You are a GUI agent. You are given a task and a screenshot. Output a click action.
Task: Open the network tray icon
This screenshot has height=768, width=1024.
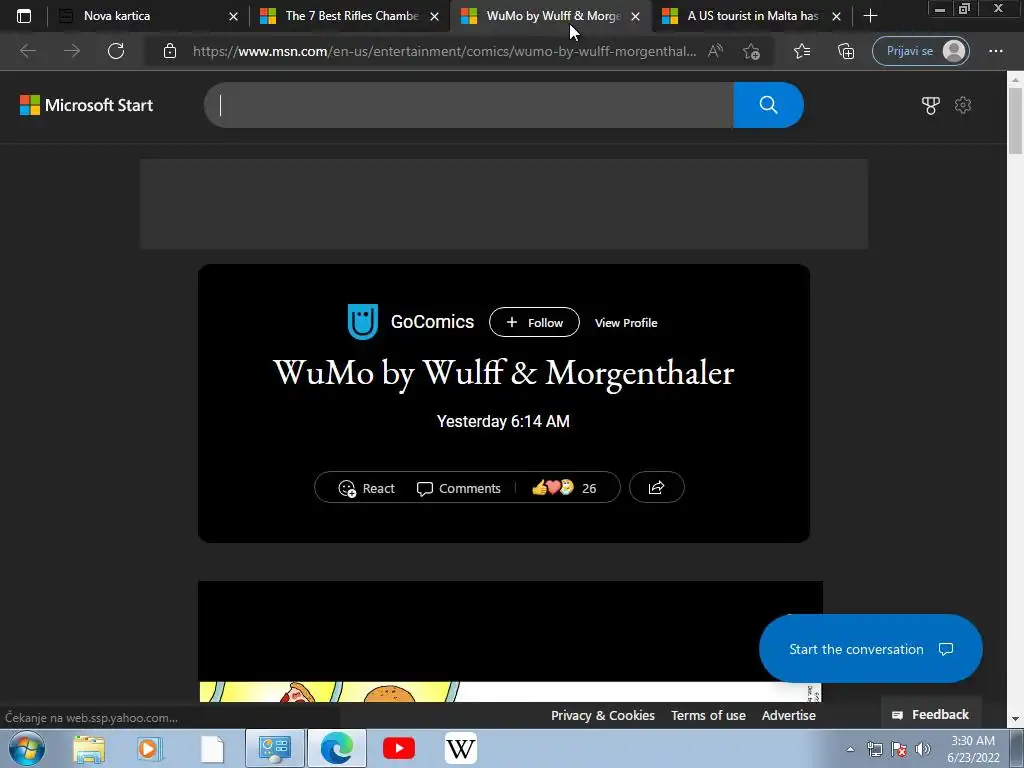point(874,749)
